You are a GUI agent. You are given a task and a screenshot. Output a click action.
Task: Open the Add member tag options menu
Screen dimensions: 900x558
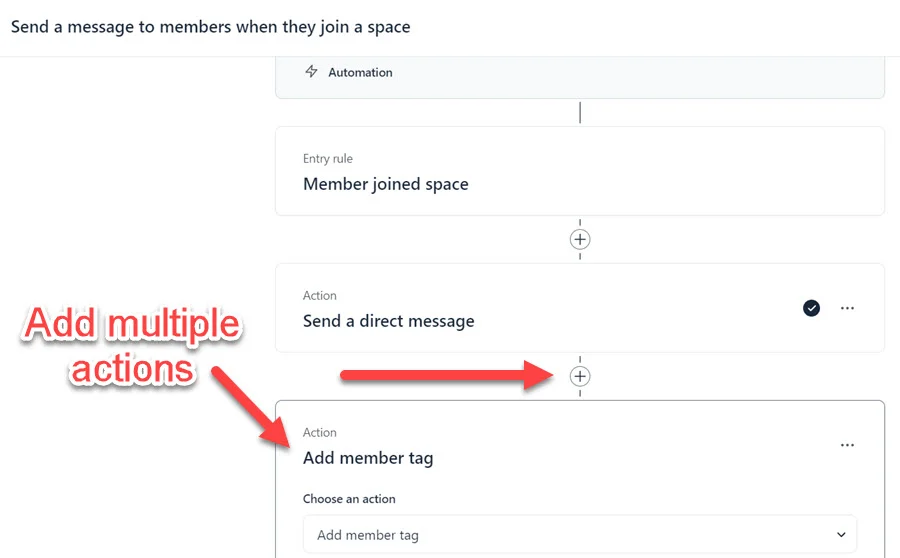[x=847, y=445]
